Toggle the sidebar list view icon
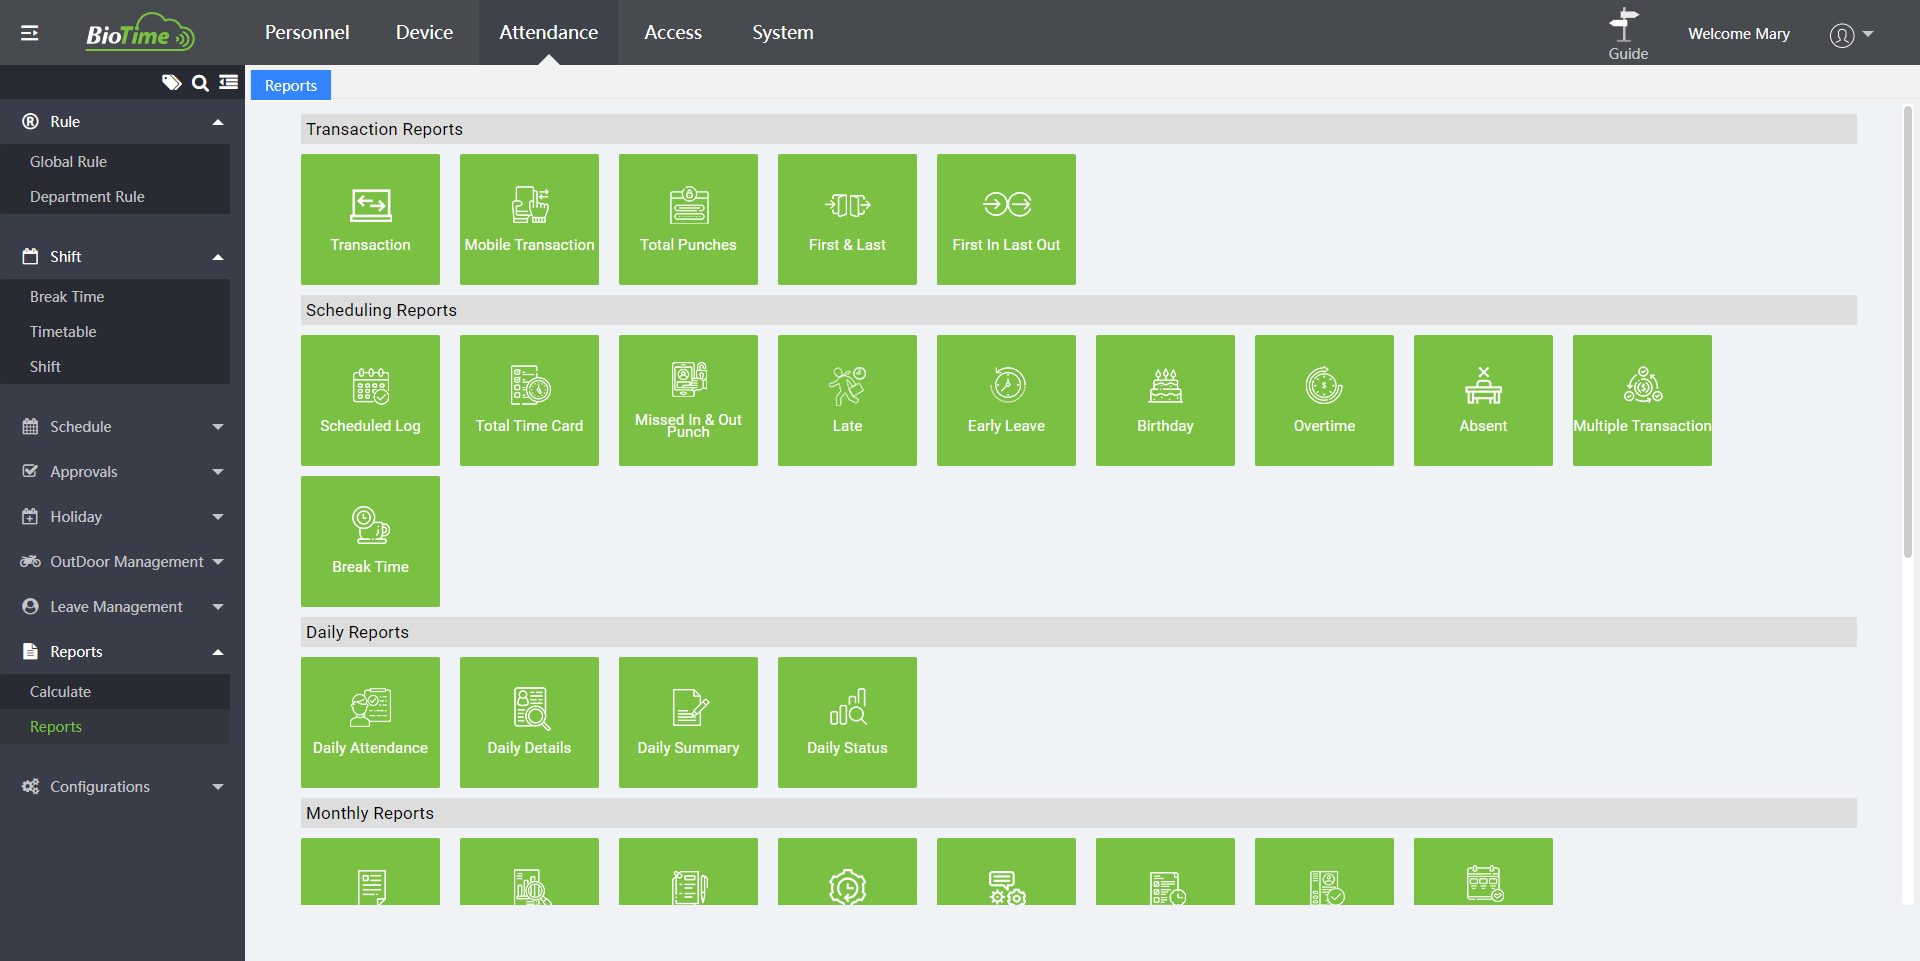The image size is (1920, 961). coord(229,83)
